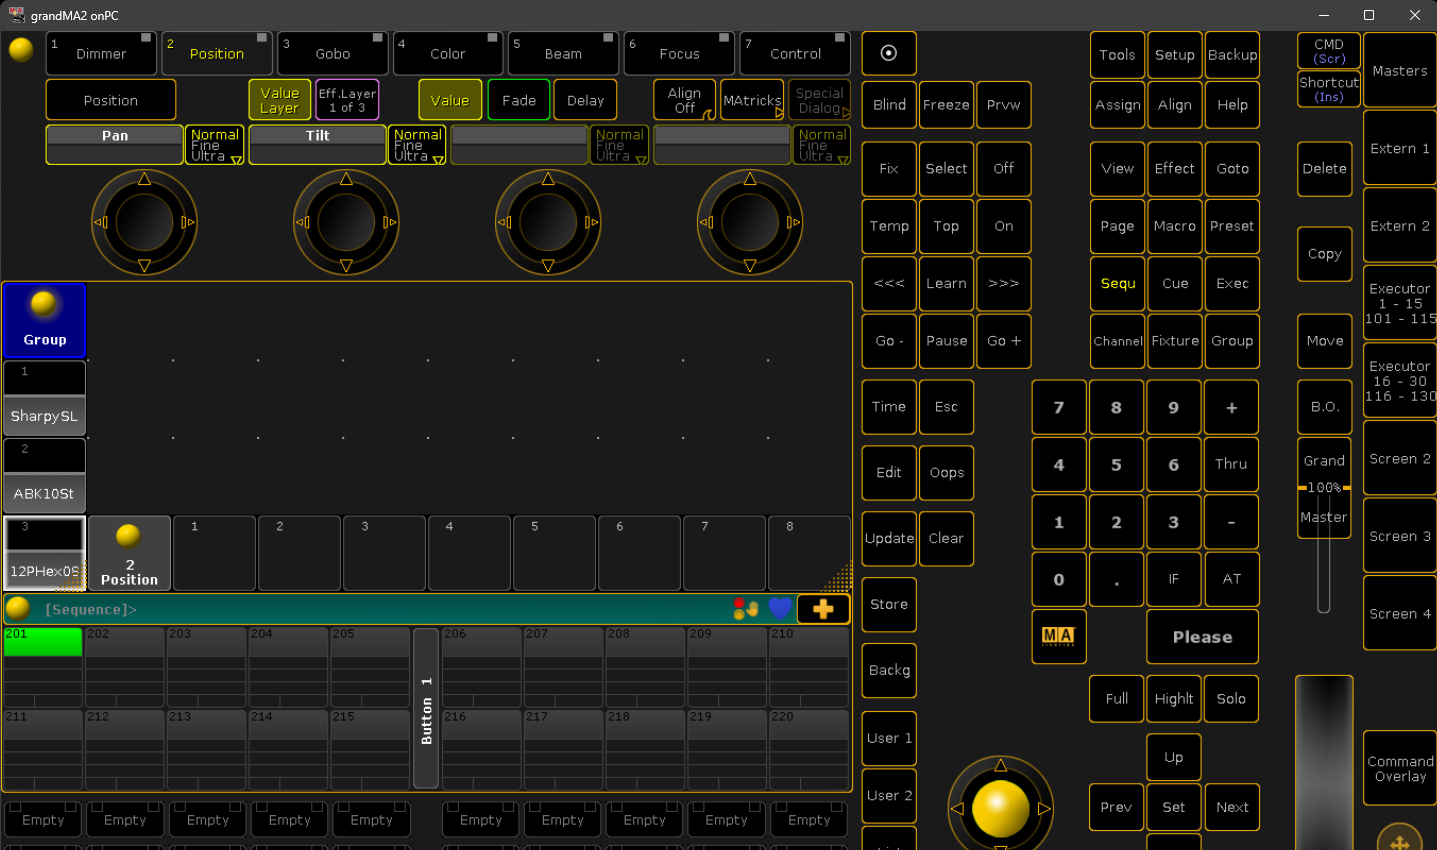This screenshot has height=850, width=1437.
Task: Click the >>> skip forward key
Action: tap(1004, 283)
